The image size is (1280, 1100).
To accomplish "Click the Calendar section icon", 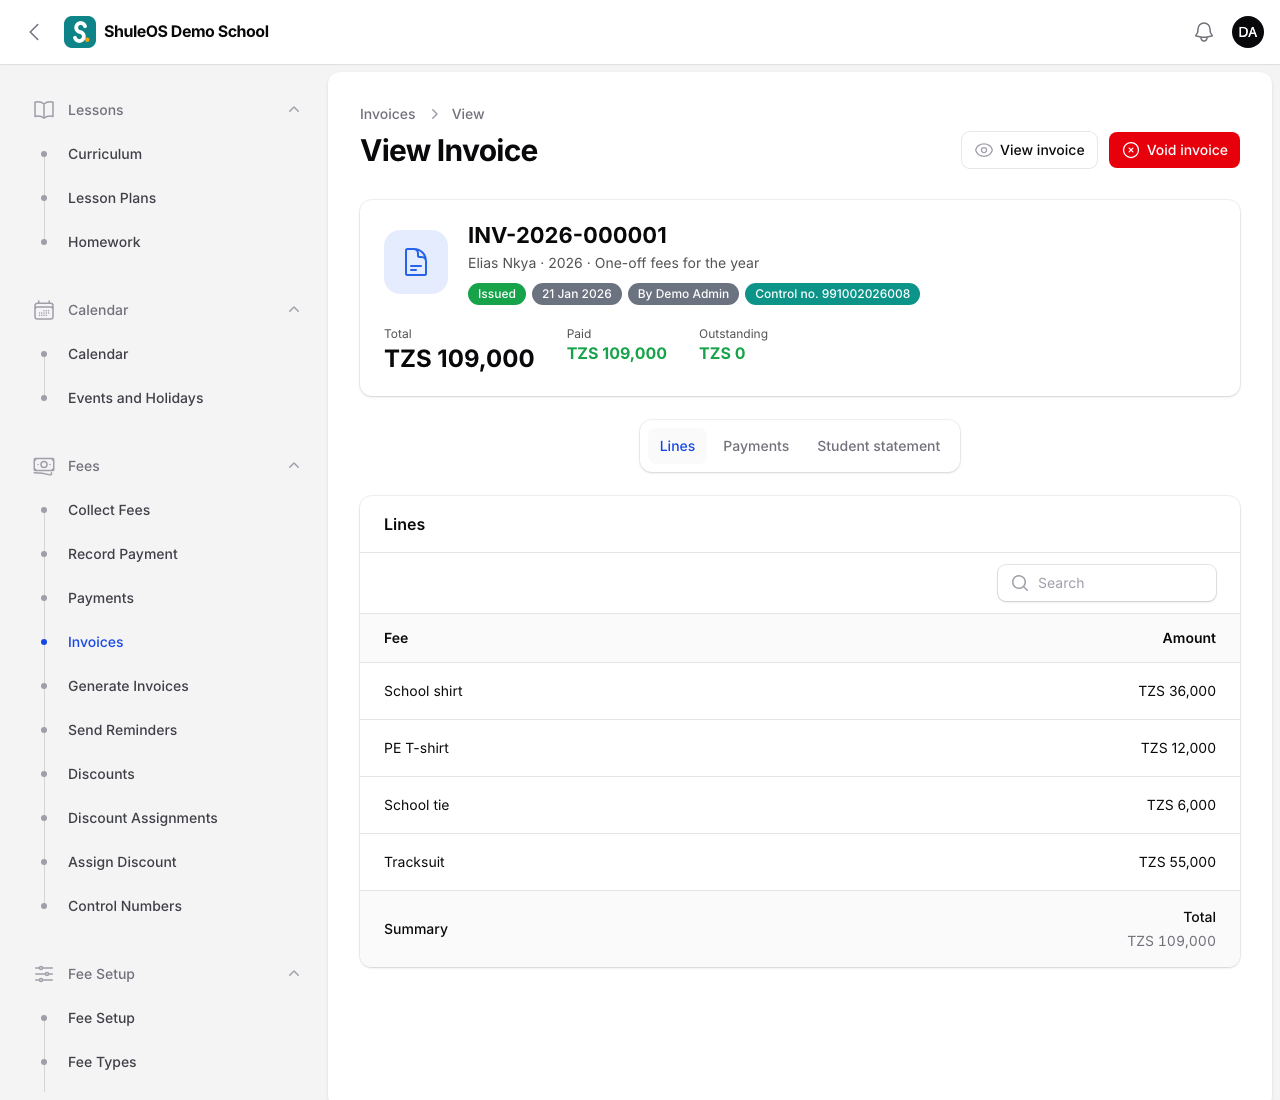I will coord(44,310).
